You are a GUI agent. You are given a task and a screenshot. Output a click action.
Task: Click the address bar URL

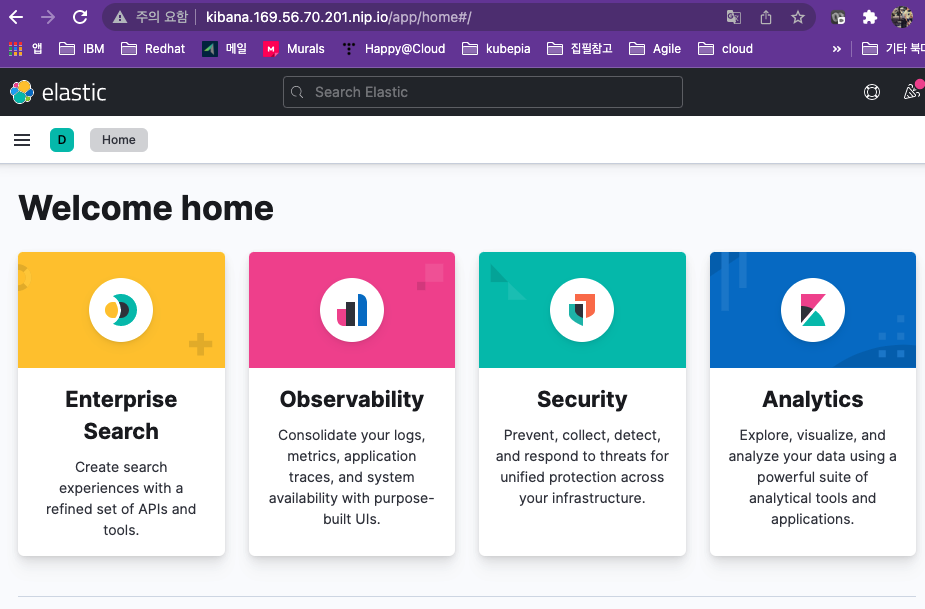[338, 17]
